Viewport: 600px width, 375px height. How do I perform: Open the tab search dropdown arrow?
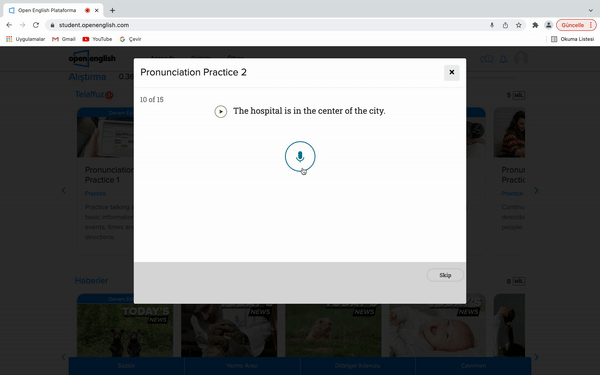pyautogui.click(x=590, y=10)
